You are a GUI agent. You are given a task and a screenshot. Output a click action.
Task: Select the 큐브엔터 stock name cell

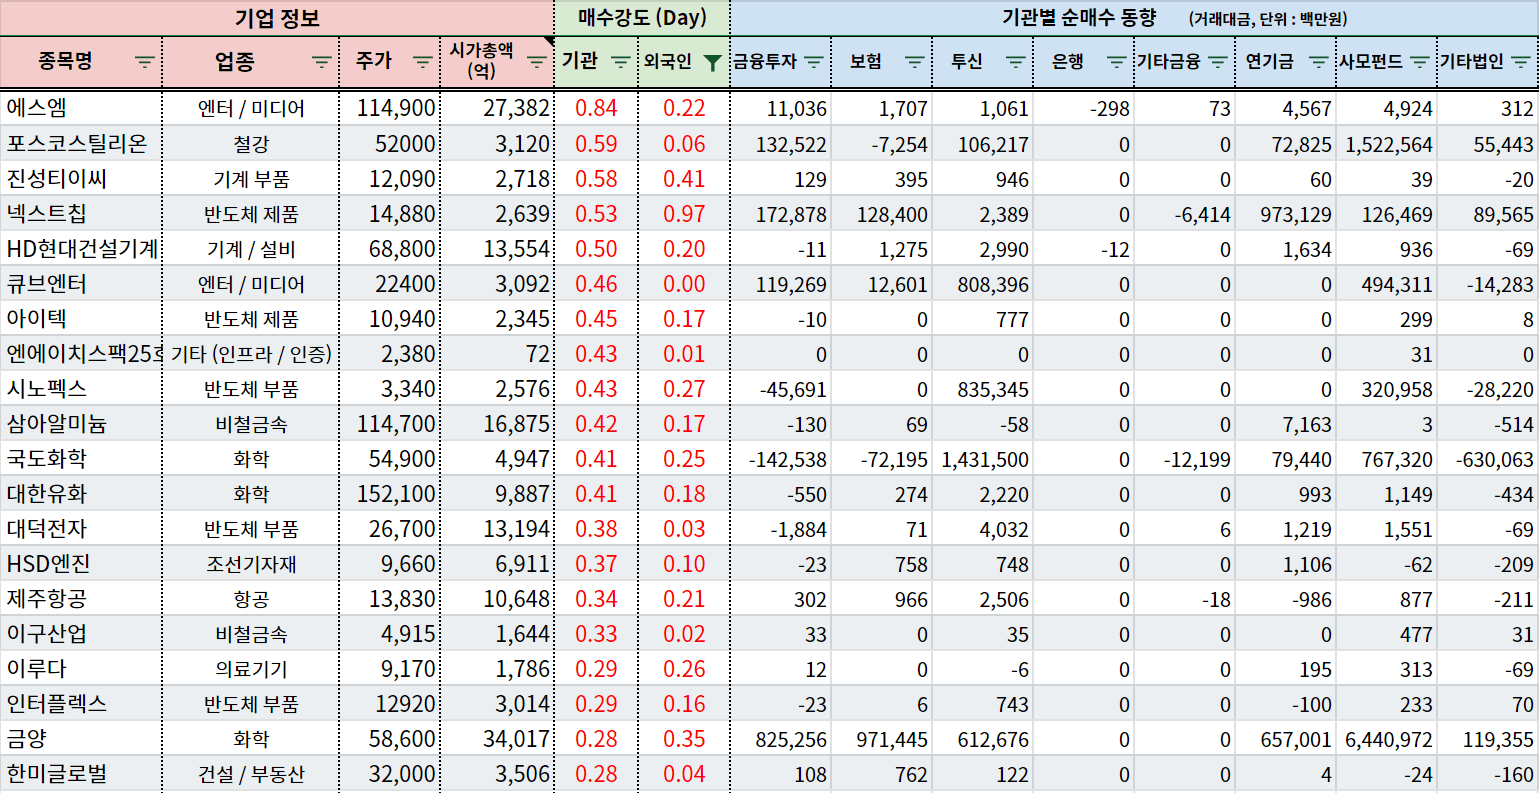pos(81,283)
